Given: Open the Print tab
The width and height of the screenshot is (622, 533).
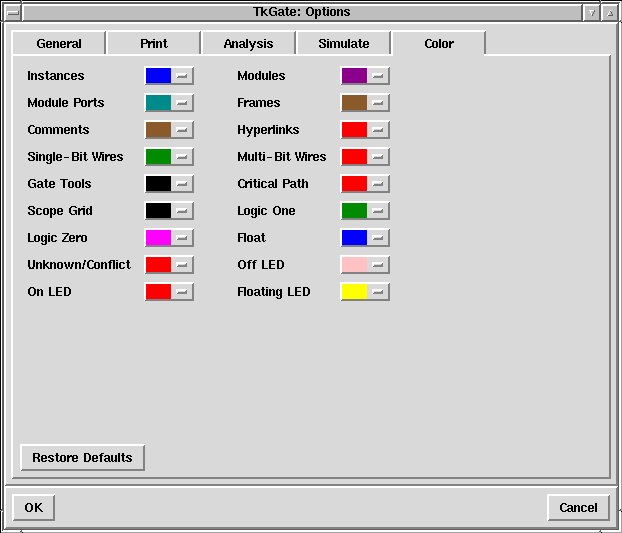Looking at the screenshot, I should point(154,43).
